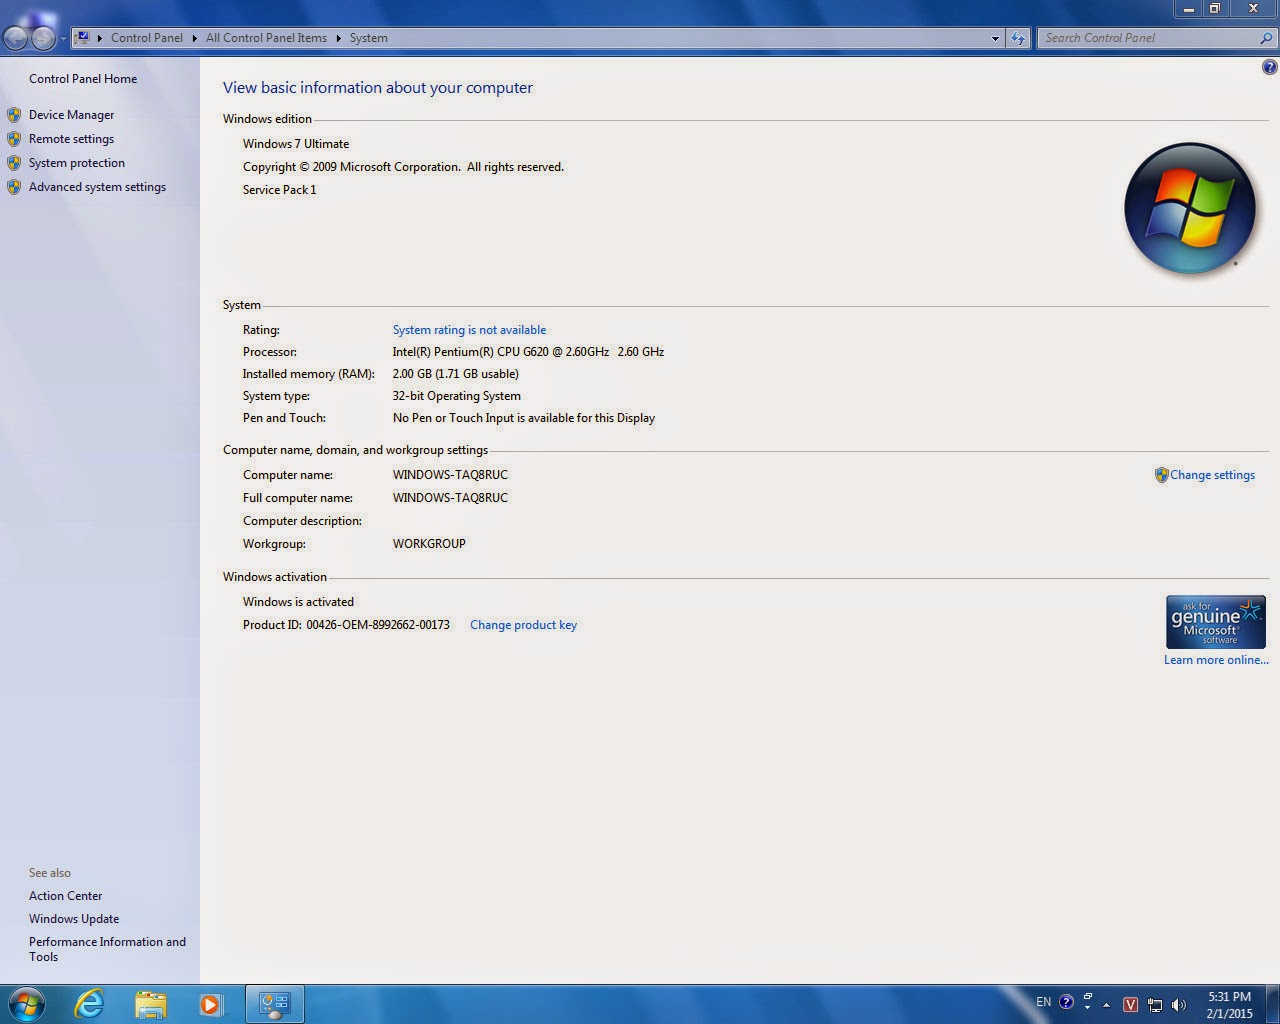
Task: Click the 'Service Pack 1' text
Action: tap(279, 190)
